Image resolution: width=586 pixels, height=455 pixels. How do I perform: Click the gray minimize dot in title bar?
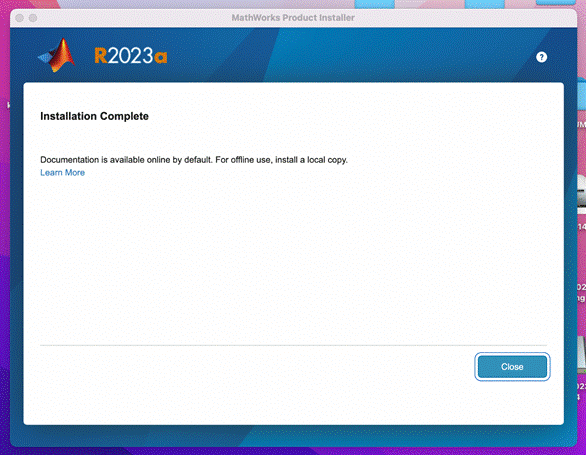[x=33, y=18]
